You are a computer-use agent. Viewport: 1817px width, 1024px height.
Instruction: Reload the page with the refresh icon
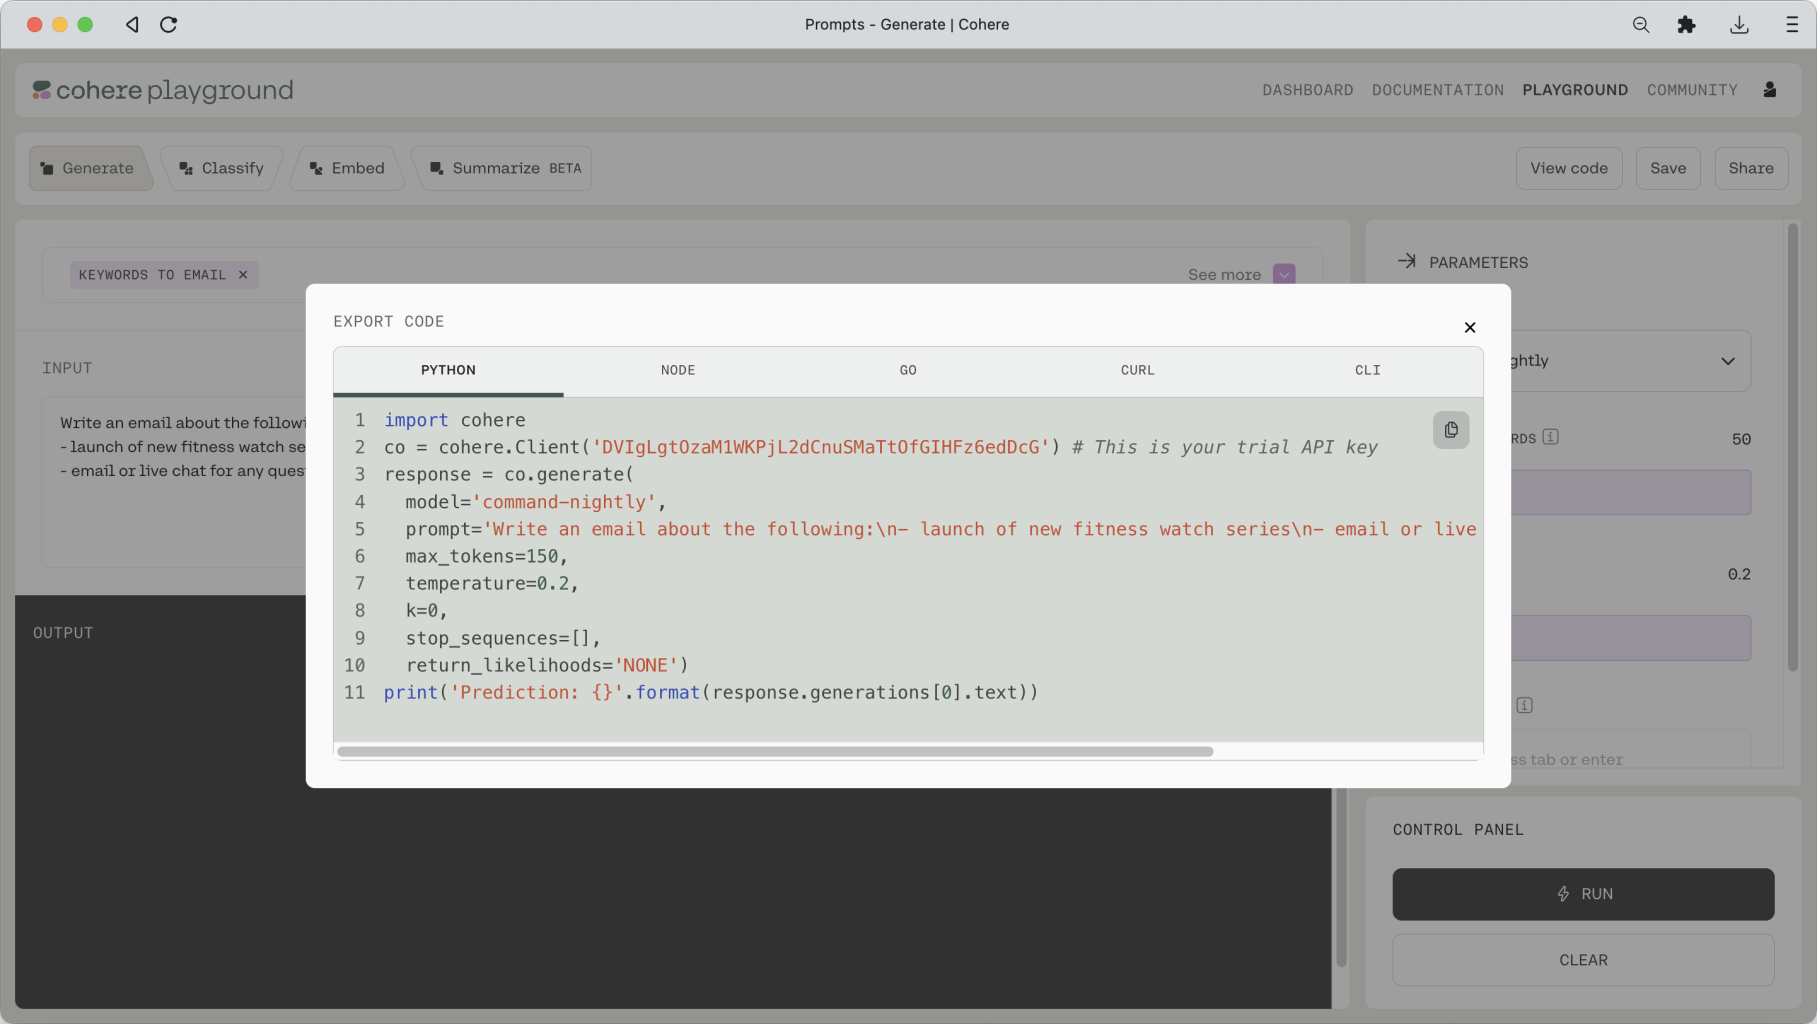(x=168, y=25)
